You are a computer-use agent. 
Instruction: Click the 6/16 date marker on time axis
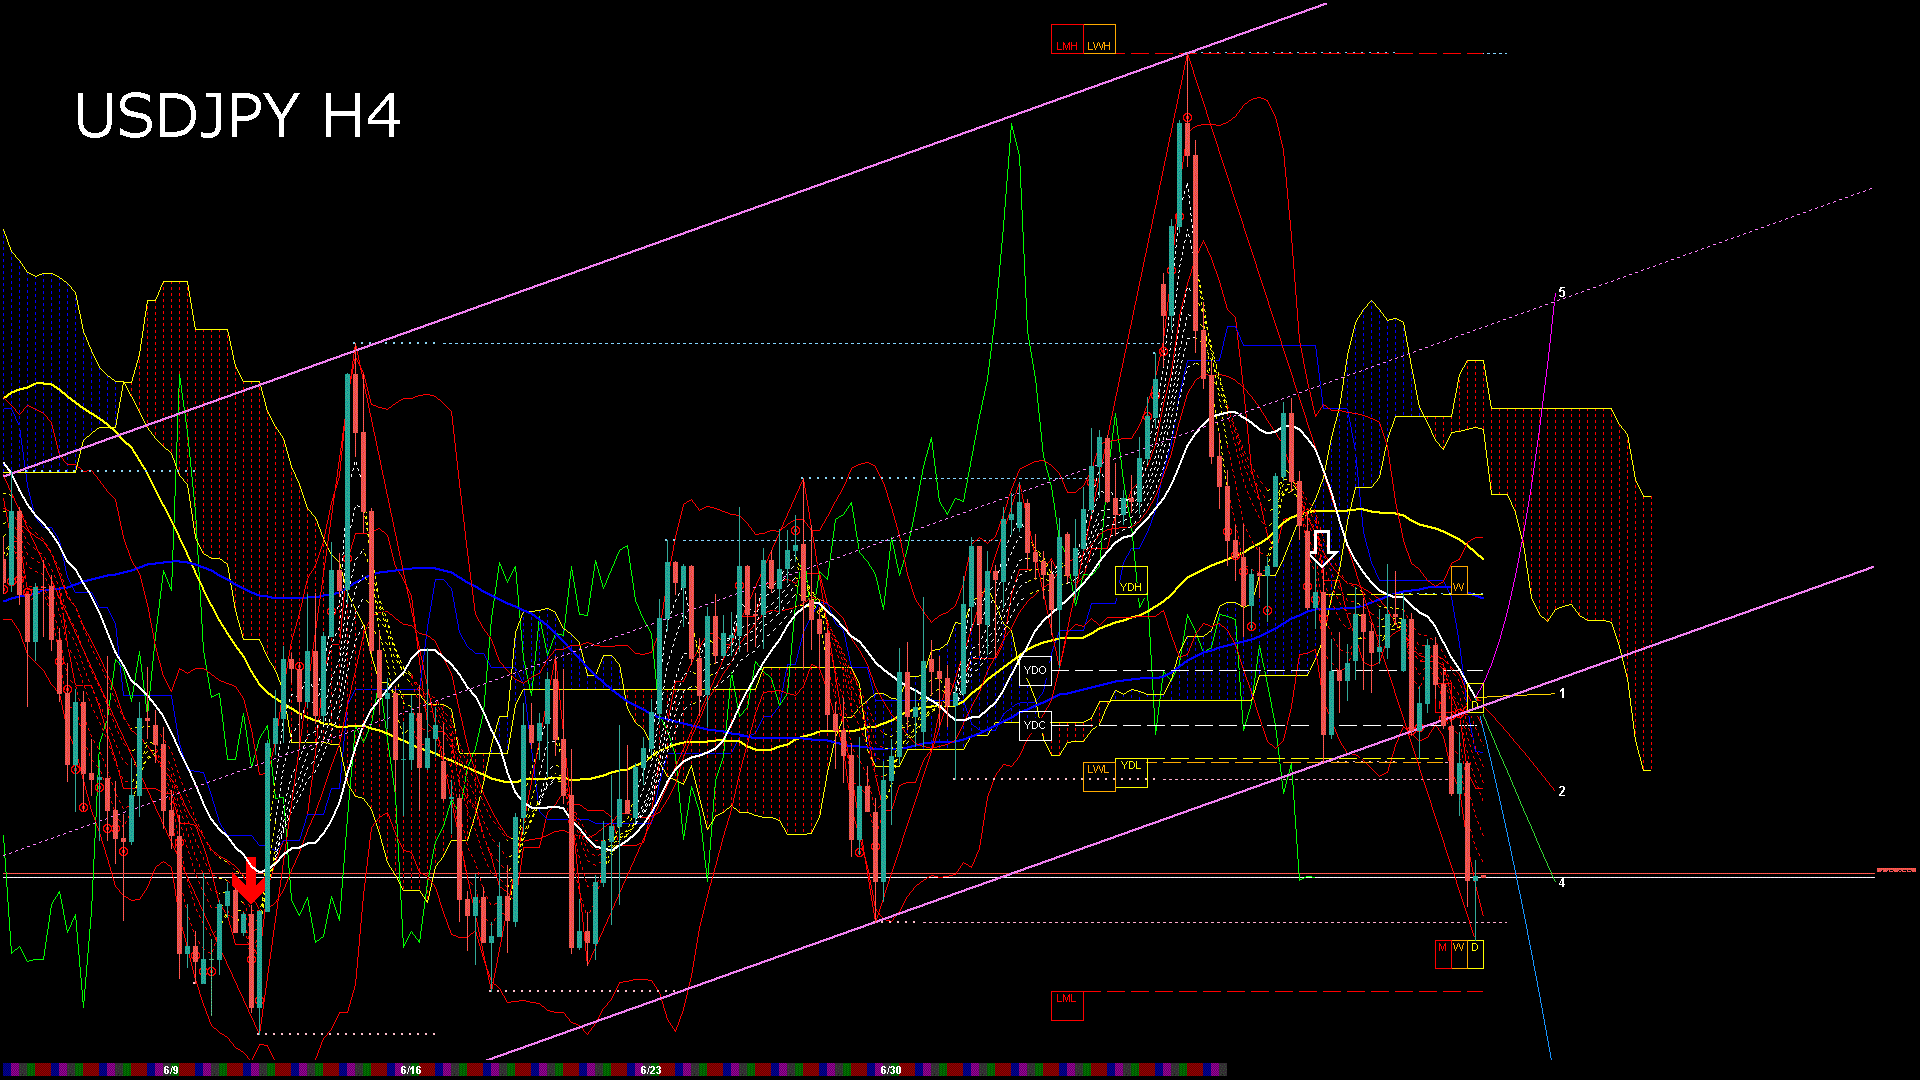pos(411,1070)
